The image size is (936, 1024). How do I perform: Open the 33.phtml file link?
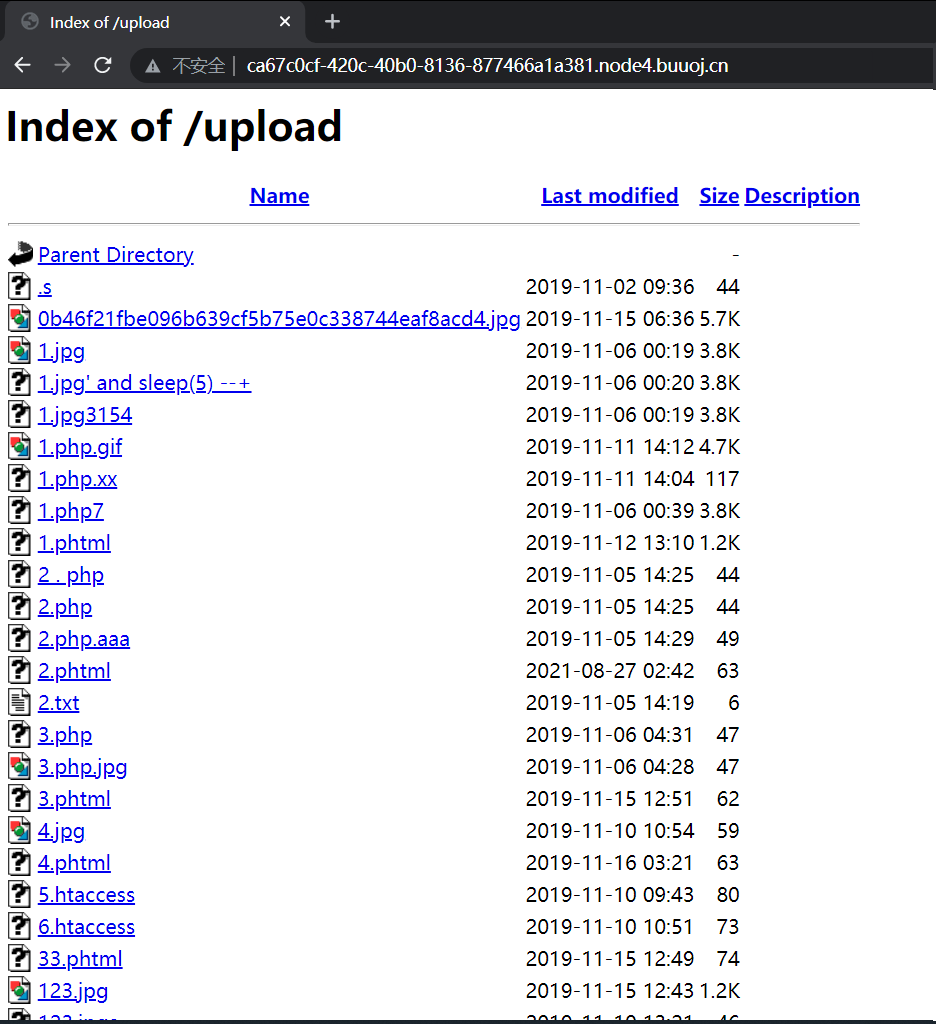click(80, 959)
